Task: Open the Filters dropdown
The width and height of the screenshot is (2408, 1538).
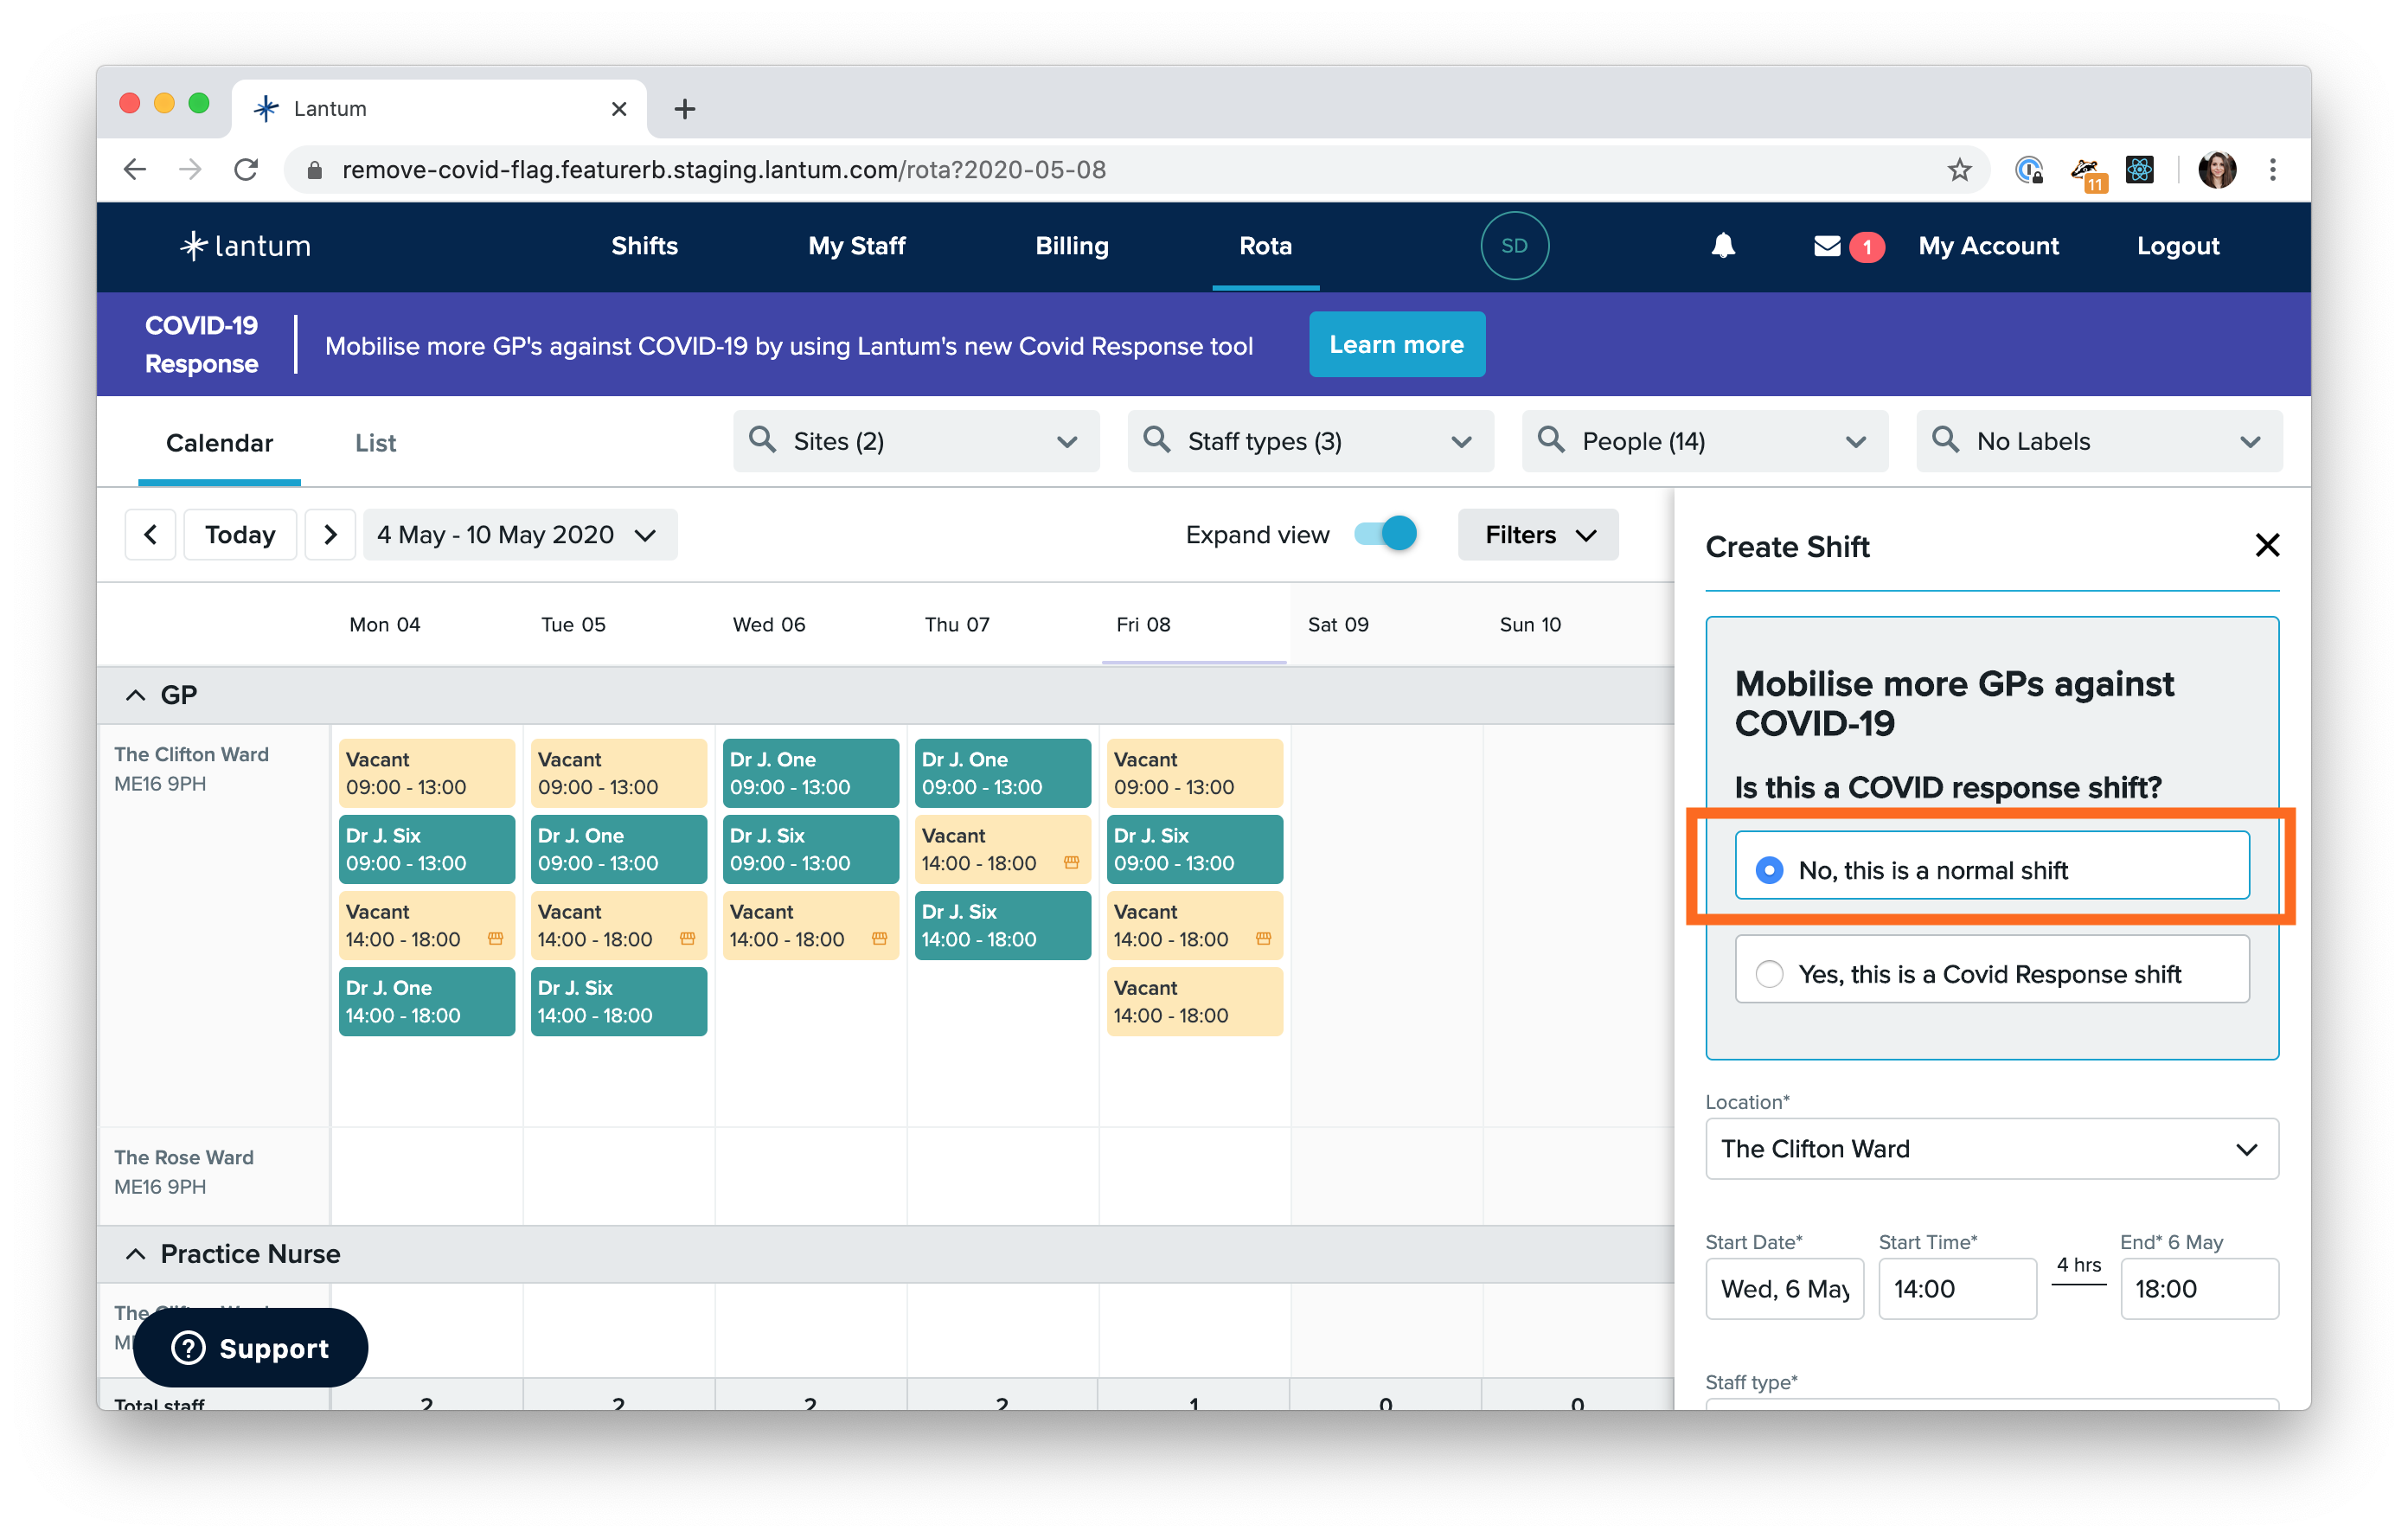Action: point(1538,534)
